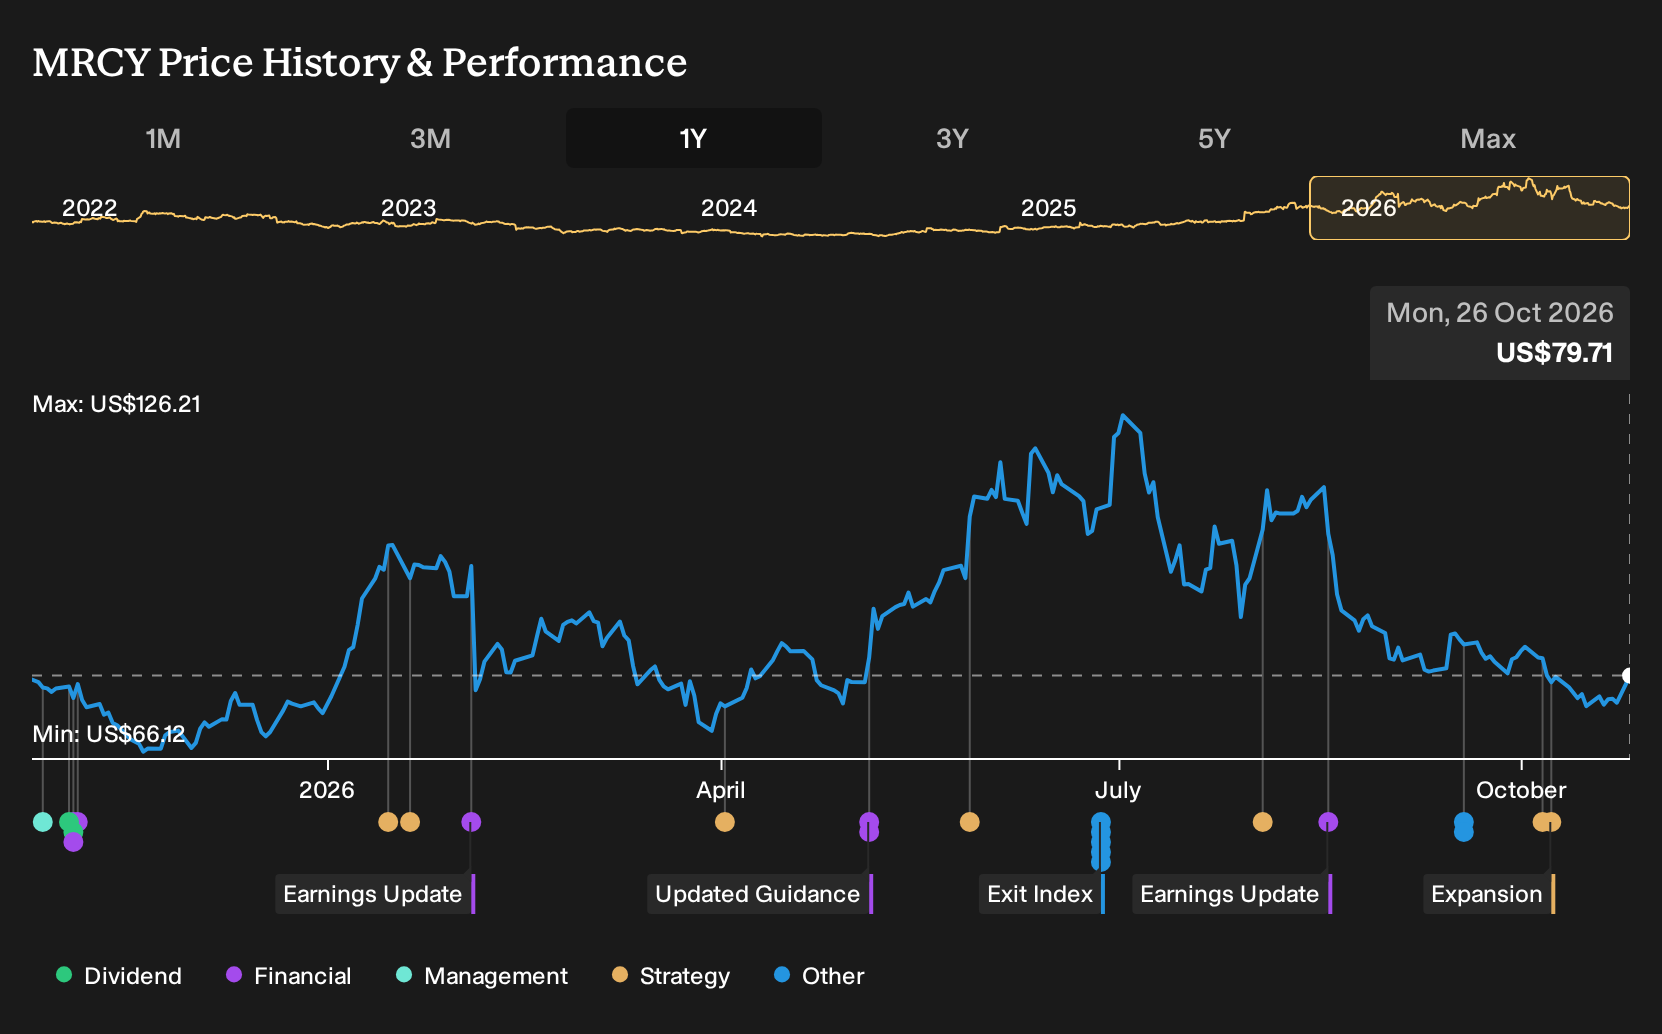Click the orange Strategy marker after July
Viewport: 1662px width, 1034px height.
(1263, 822)
